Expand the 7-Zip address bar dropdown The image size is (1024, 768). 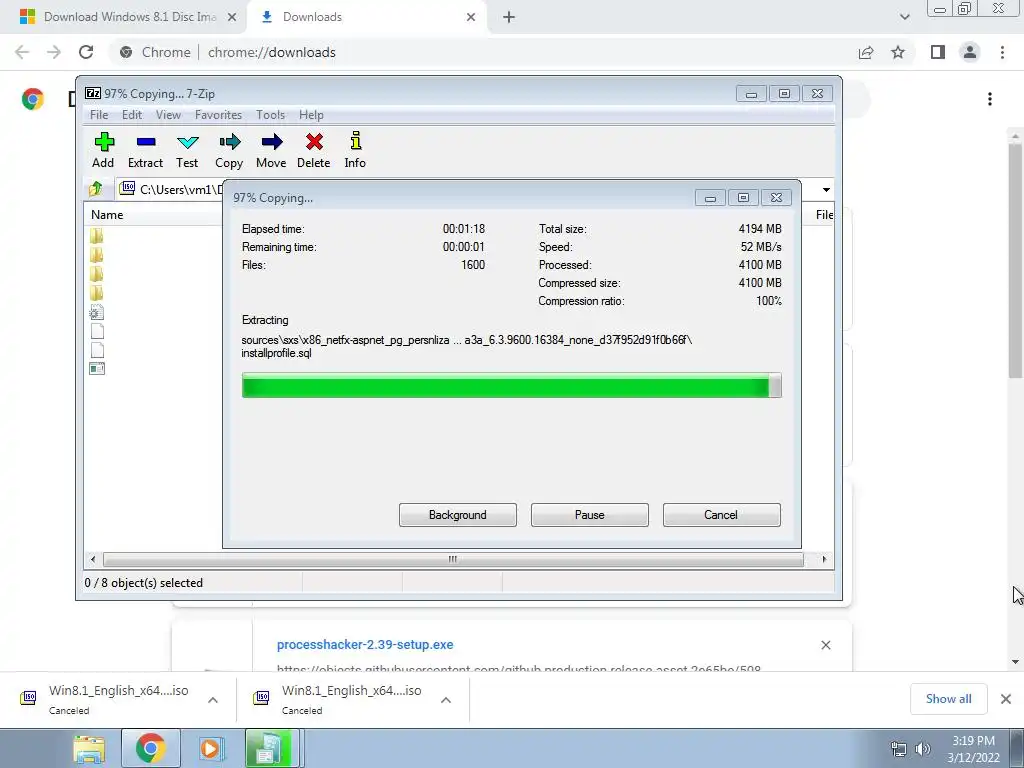[x=826, y=189]
